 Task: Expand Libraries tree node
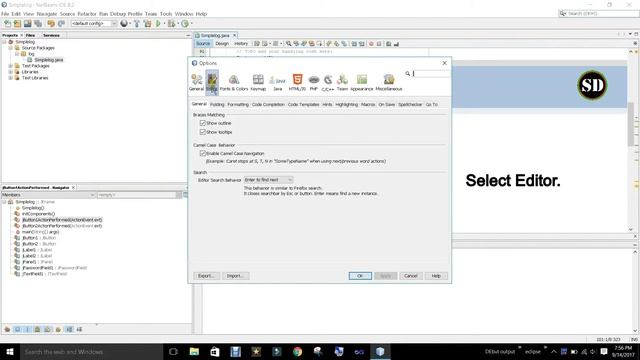tap(11, 72)
